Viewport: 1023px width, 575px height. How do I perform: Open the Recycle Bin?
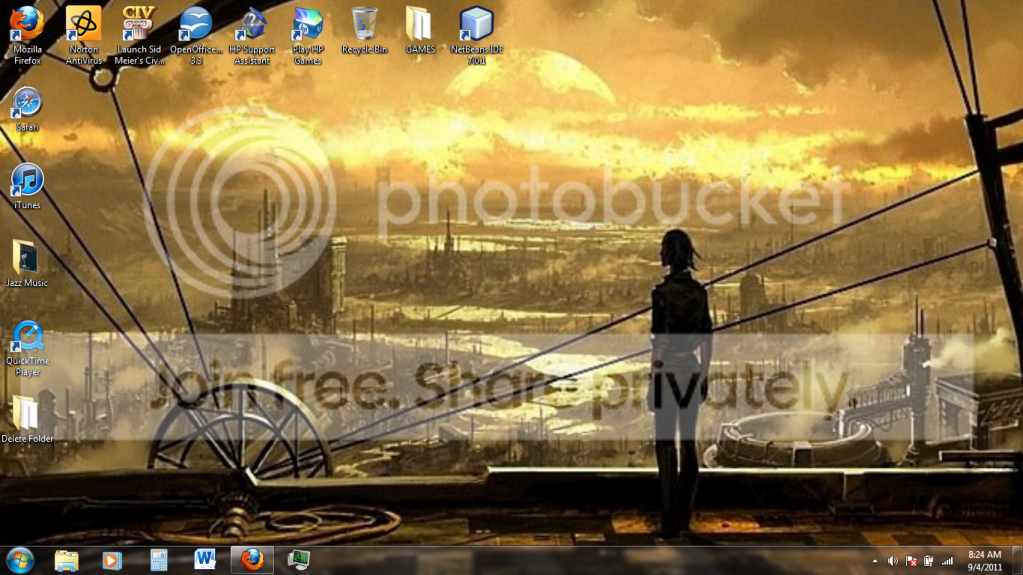[x=364, y=30]
